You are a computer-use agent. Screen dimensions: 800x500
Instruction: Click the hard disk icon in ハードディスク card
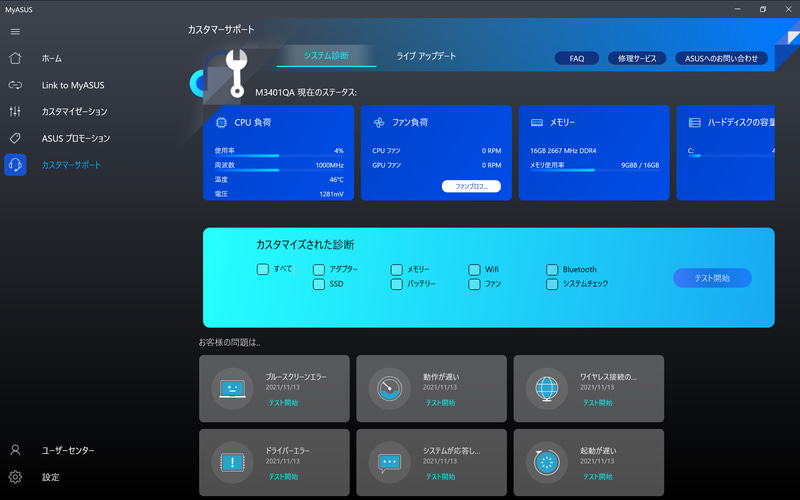click(x=694, y=122)
